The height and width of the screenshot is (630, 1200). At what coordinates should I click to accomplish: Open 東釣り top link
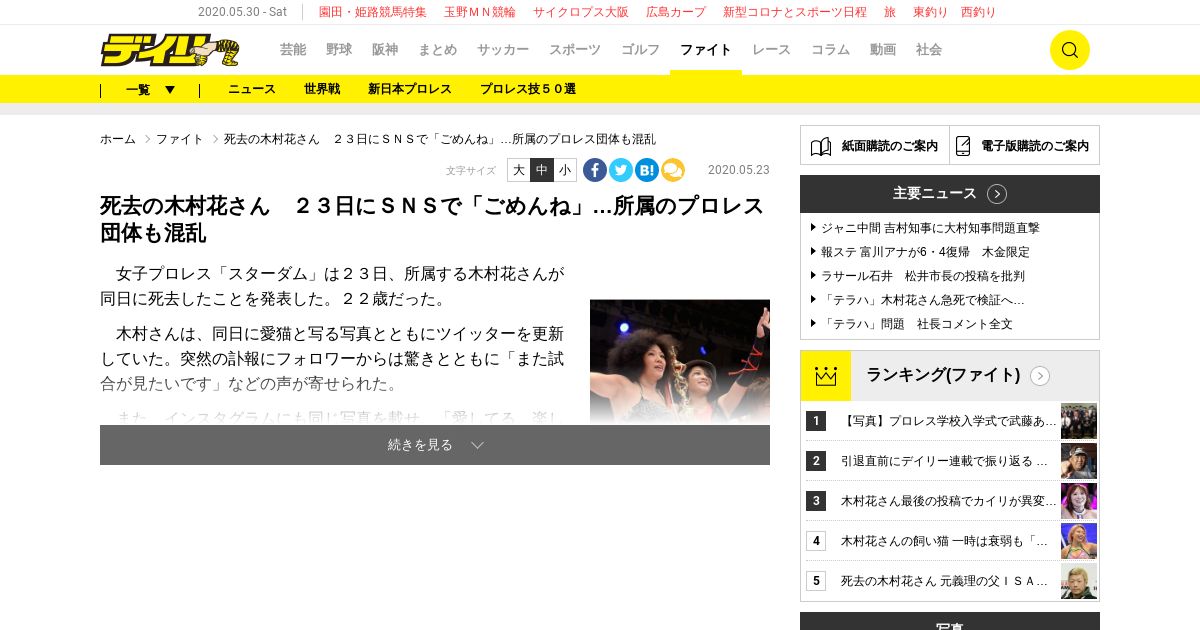point(930,12)
